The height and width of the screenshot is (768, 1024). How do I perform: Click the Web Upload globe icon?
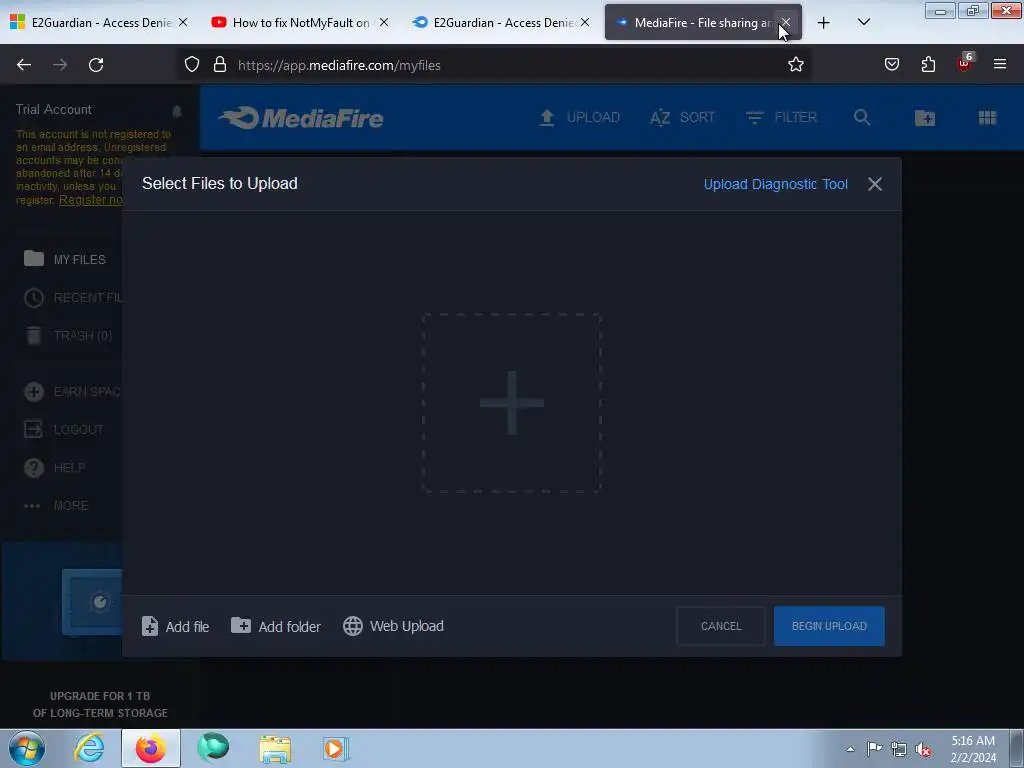[x=353, y=626]
